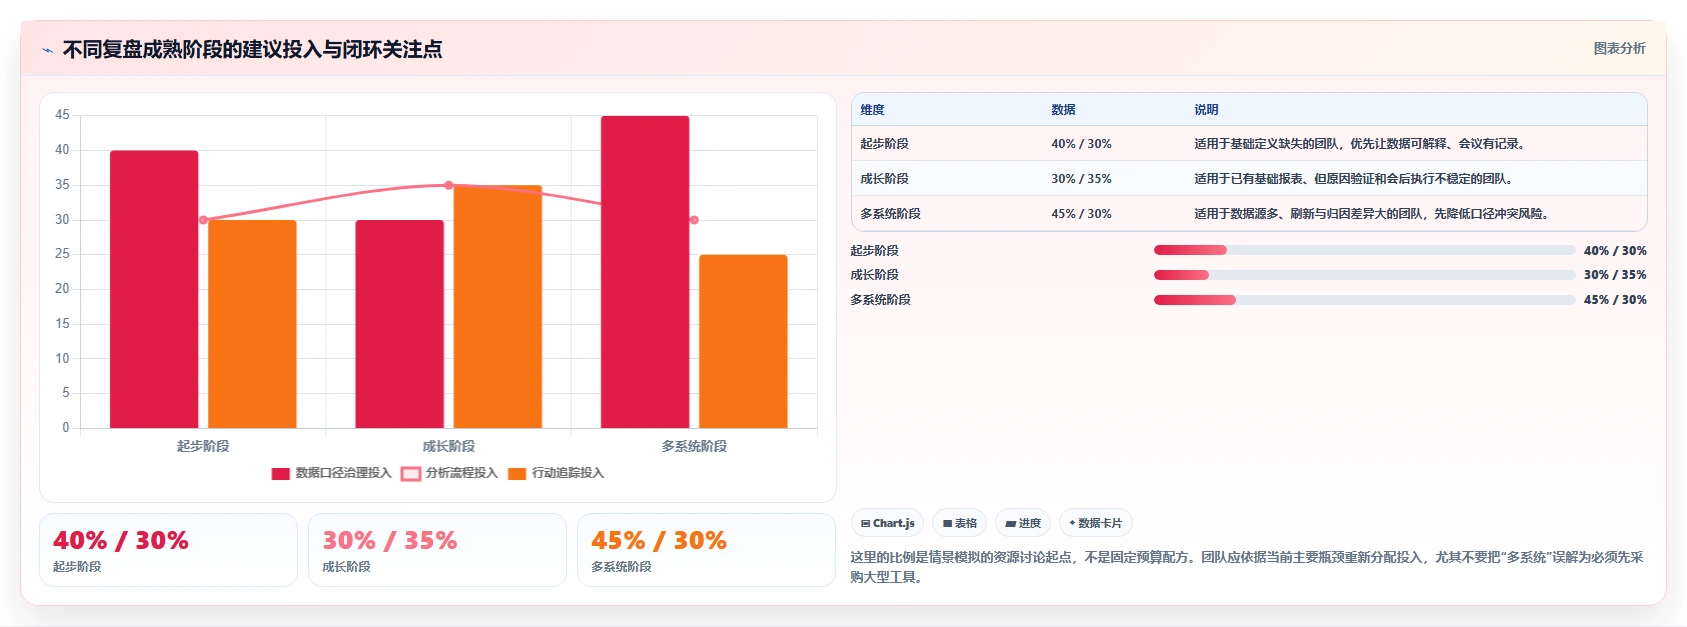
Task: Click the 成长阶段 progress bar
Action: point(1364,275)
